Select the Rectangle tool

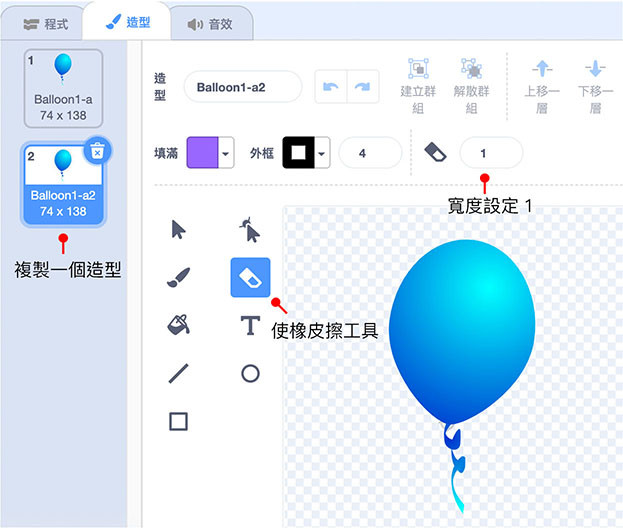coord(178,421)
